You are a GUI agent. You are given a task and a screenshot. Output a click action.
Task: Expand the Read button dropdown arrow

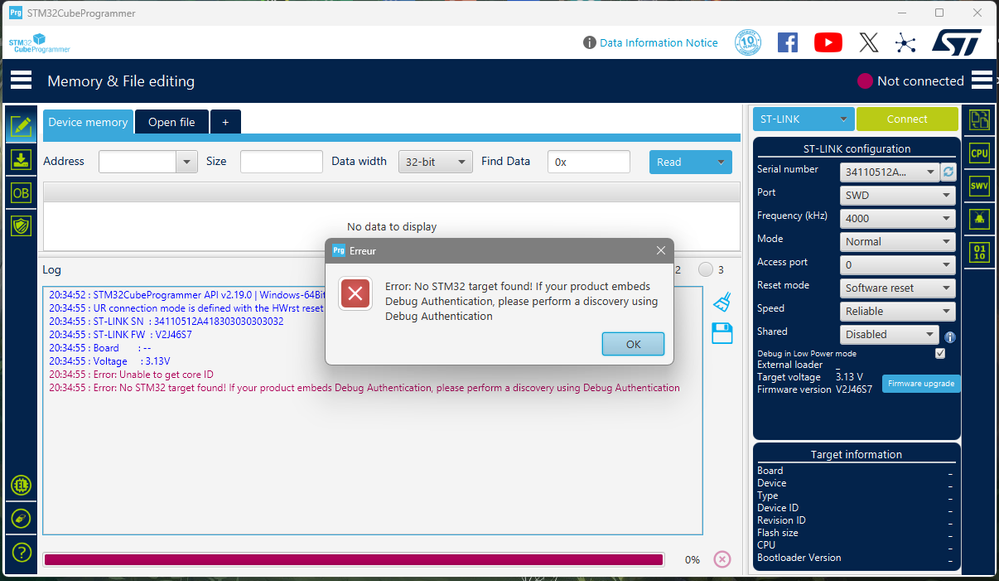721,162
